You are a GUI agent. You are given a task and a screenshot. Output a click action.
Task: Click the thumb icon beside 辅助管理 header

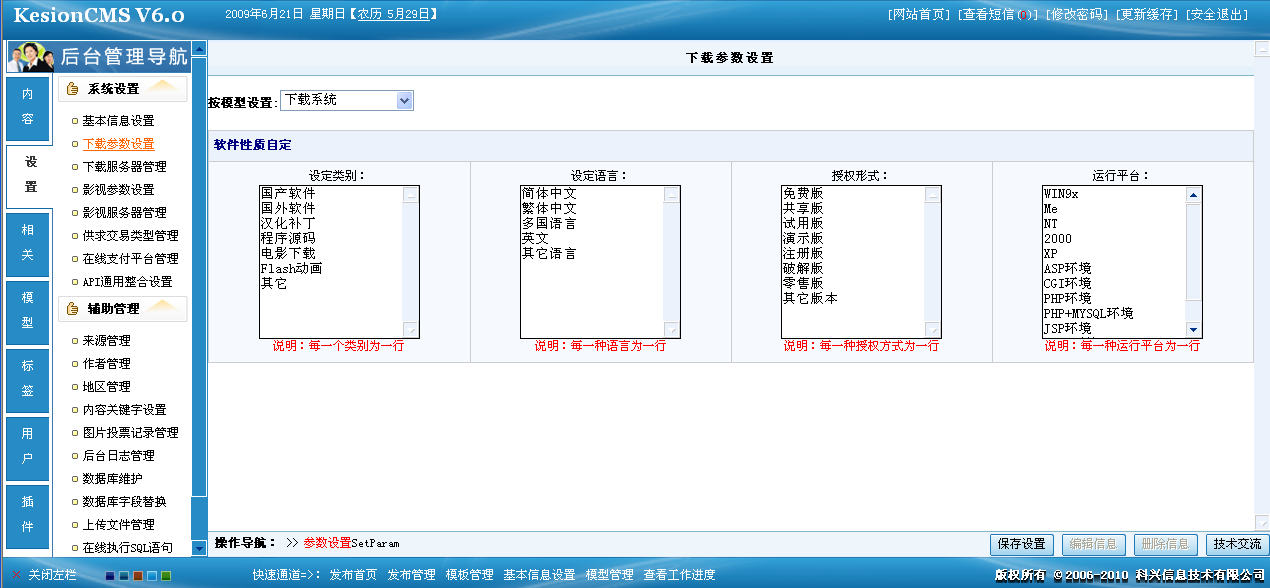click(x=72, y=309)
